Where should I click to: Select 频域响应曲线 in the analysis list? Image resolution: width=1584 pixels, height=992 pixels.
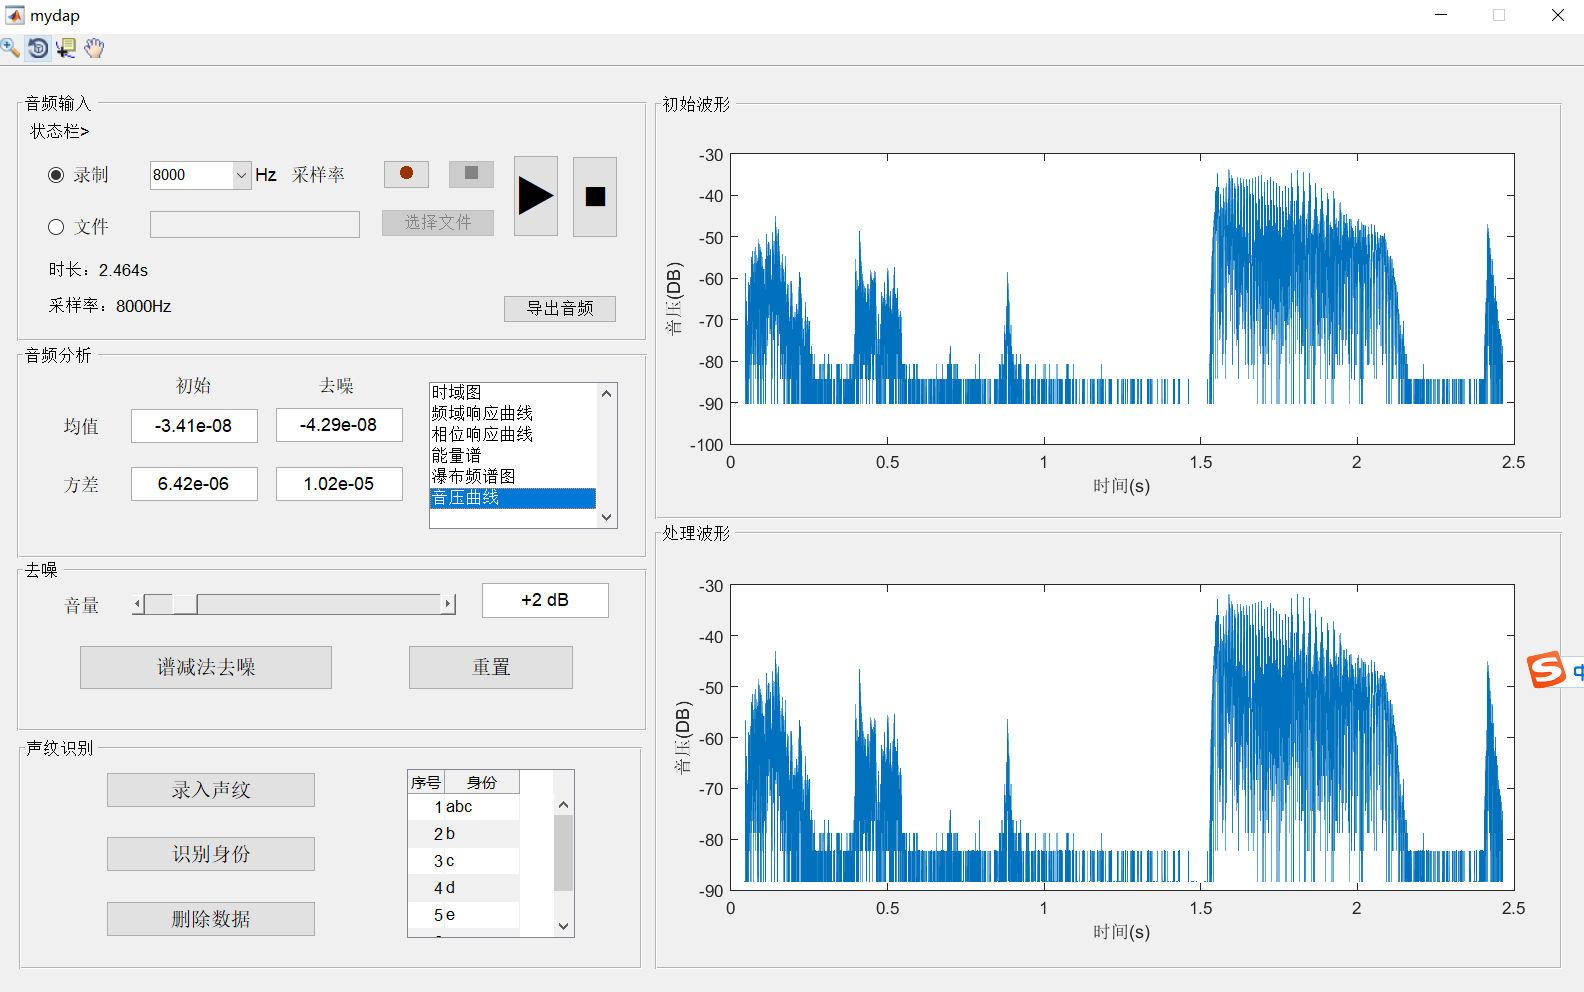513,413
